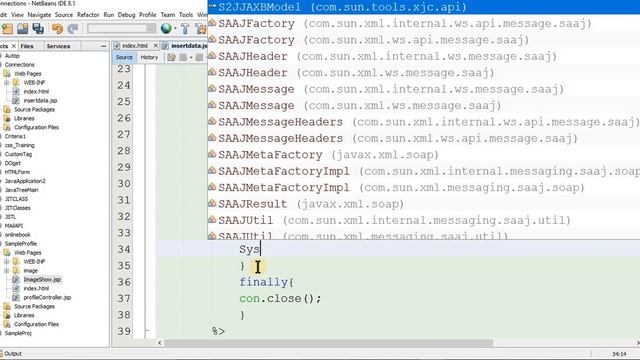Image resolution: width=640 pixels, height=360 pixels.
Task: Minimize the Projects window group
Action: click(x=103, y=46)
